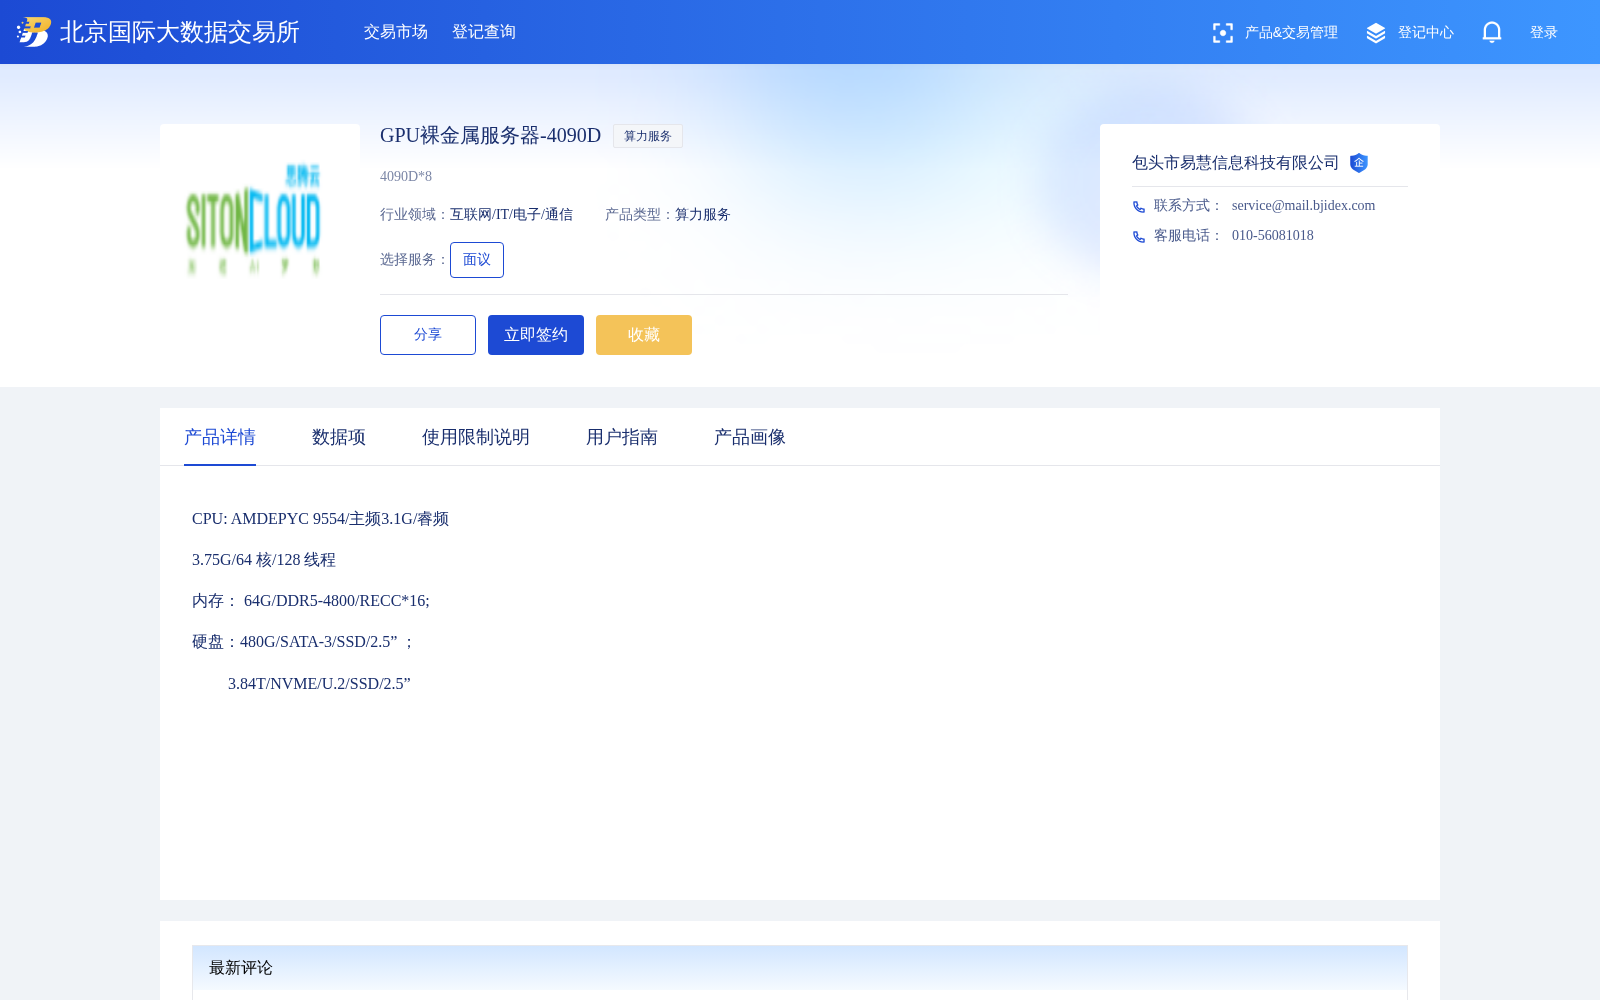Switch to the 产品画像 tab

(x=750, y=437)
